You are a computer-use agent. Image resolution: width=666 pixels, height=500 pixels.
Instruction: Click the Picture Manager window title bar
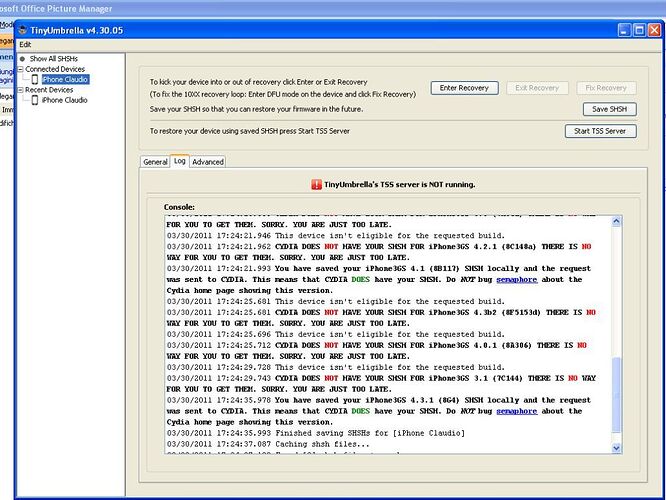point(333,8)
